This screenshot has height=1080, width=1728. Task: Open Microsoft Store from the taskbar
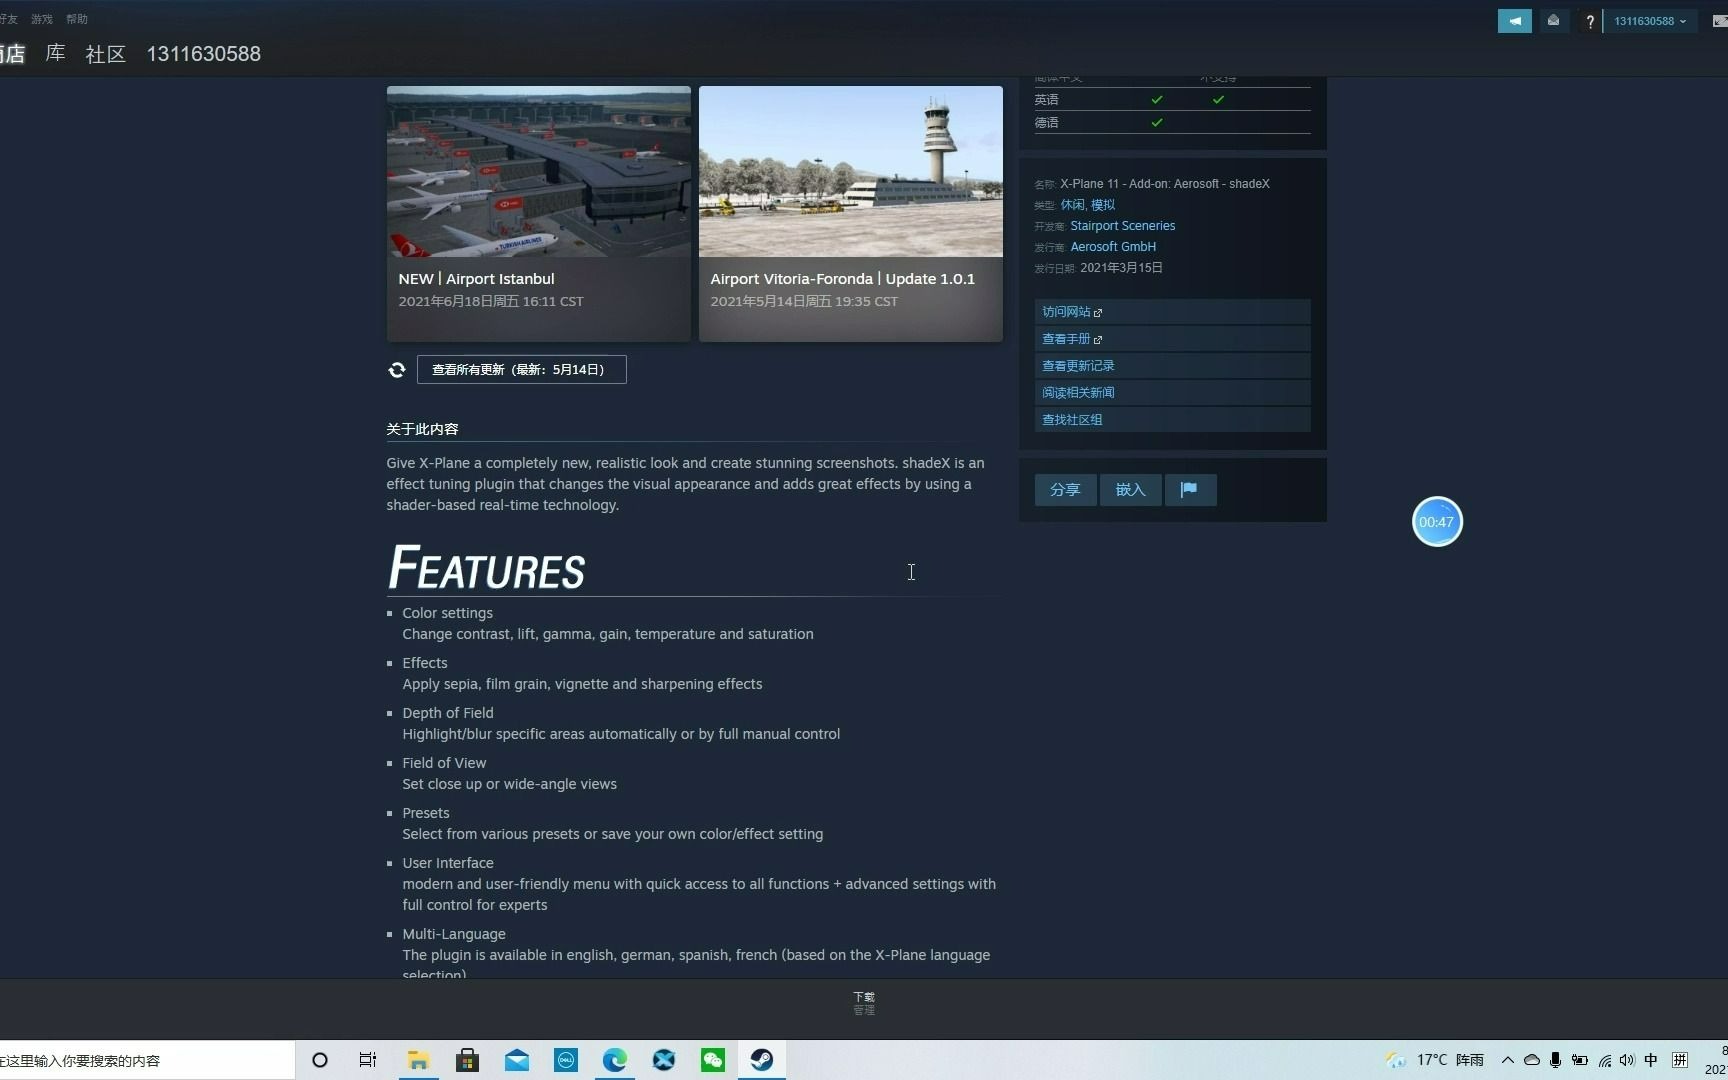(x=467, y=1060)
